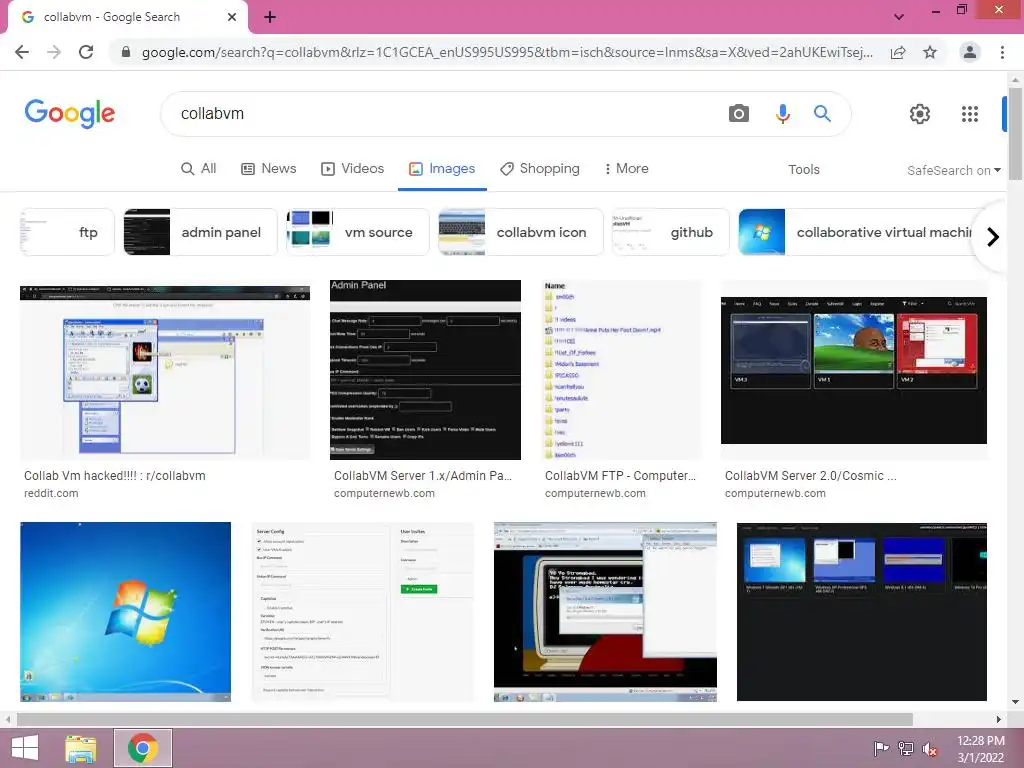Filter images by the collabvm icon chip
This screenshot has height=768, width=1024.
520,232
